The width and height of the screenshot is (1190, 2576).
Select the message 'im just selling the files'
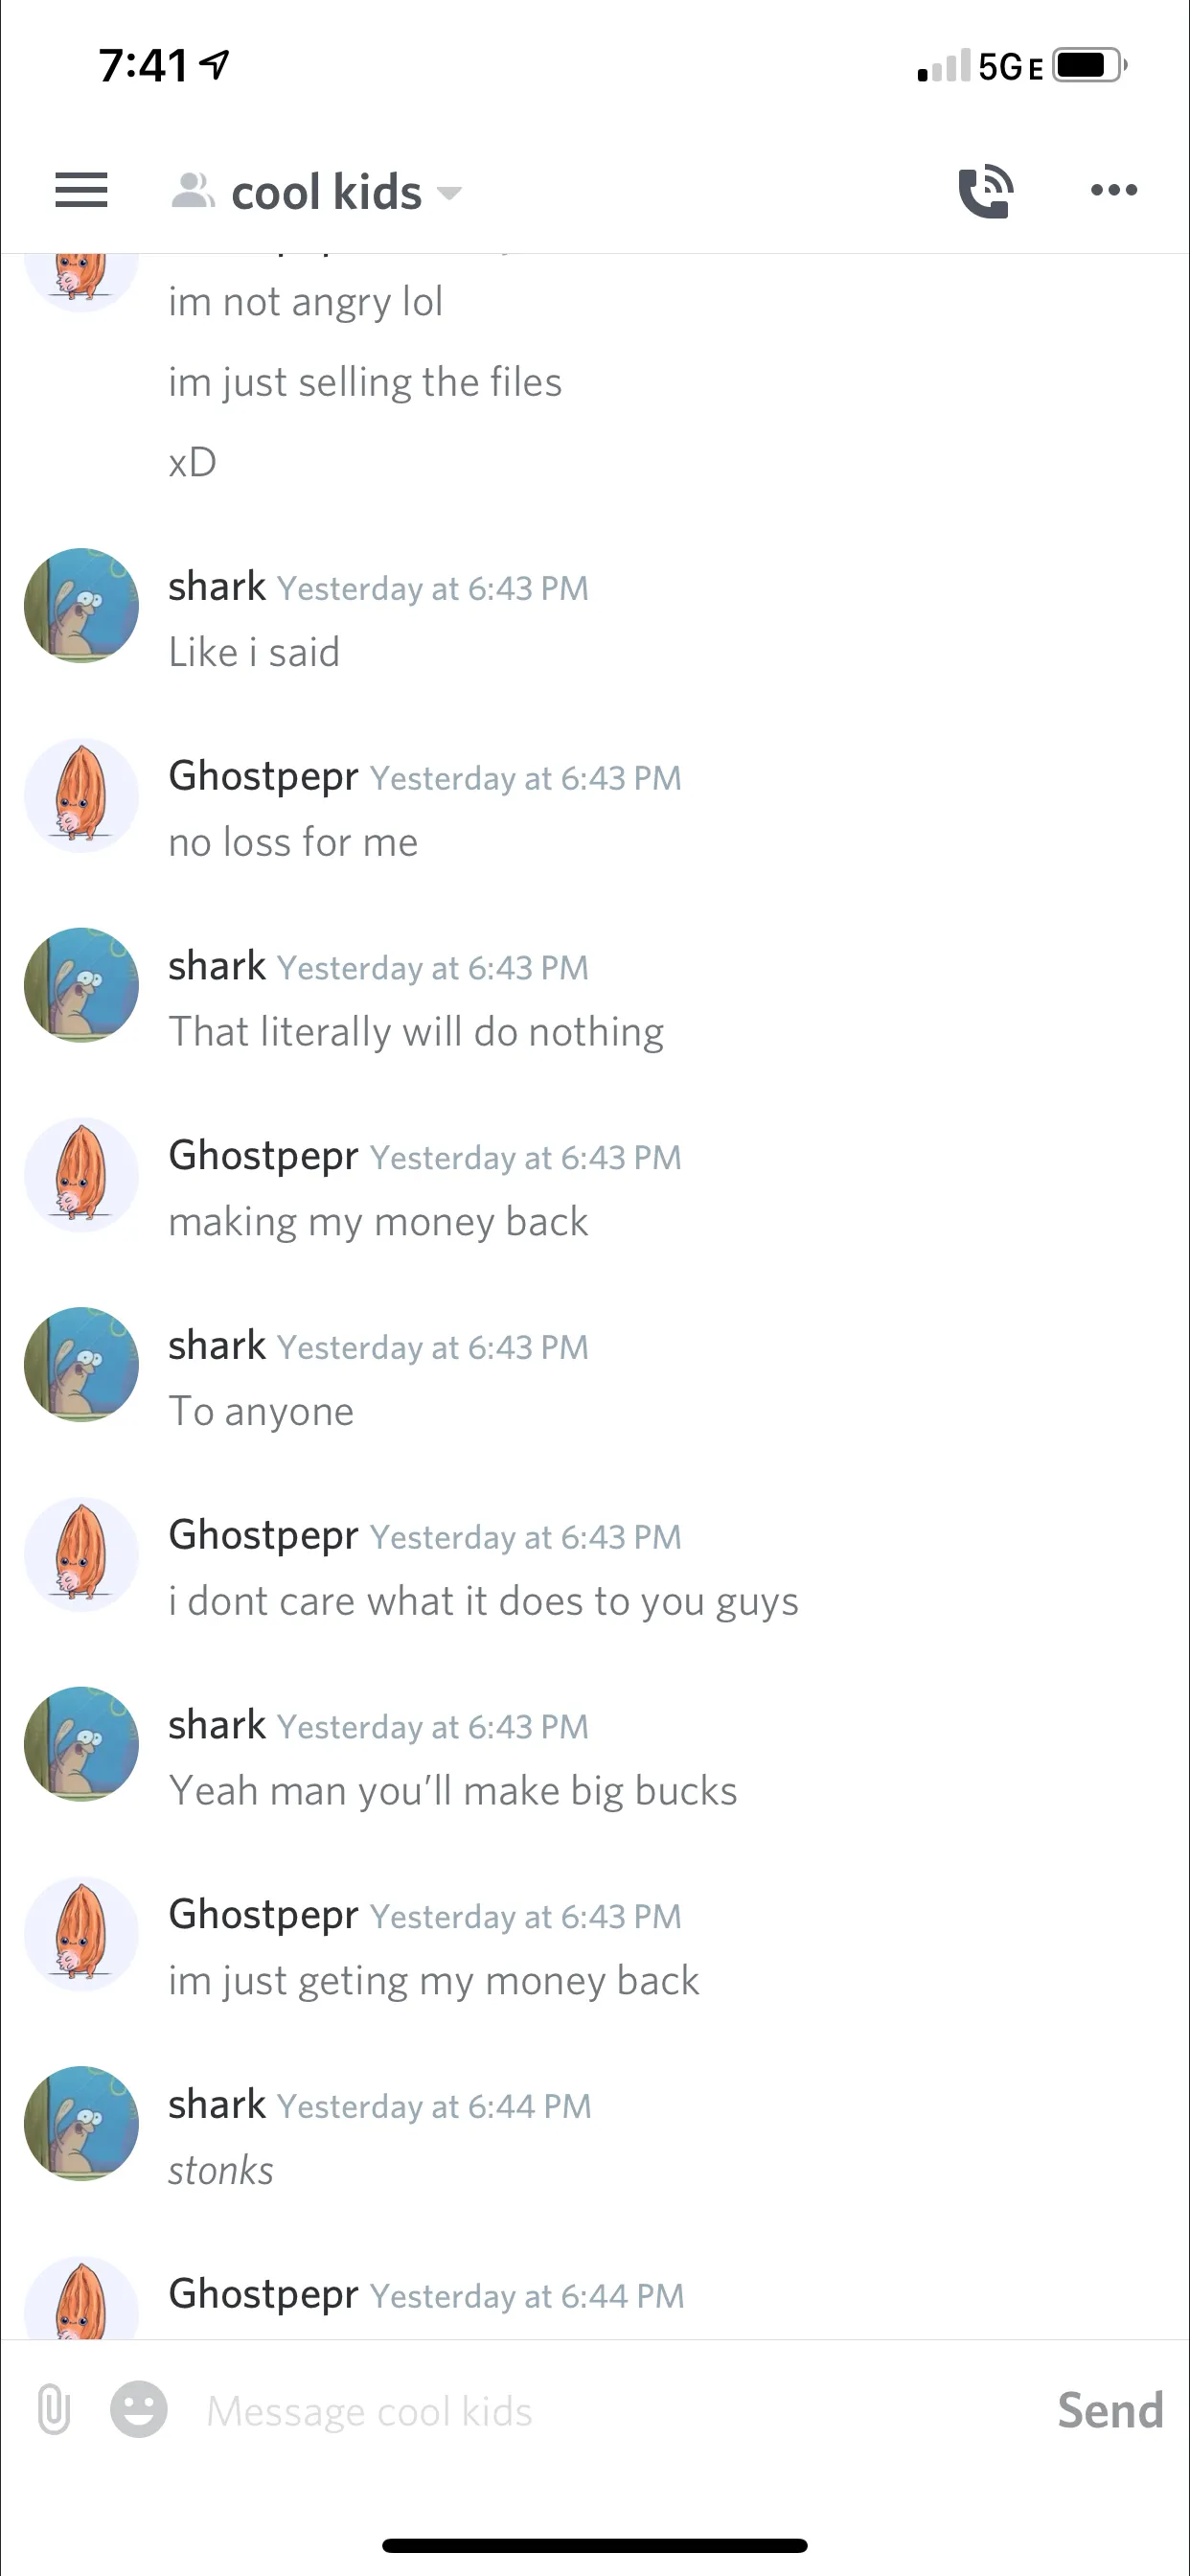[x=365, y=382]
